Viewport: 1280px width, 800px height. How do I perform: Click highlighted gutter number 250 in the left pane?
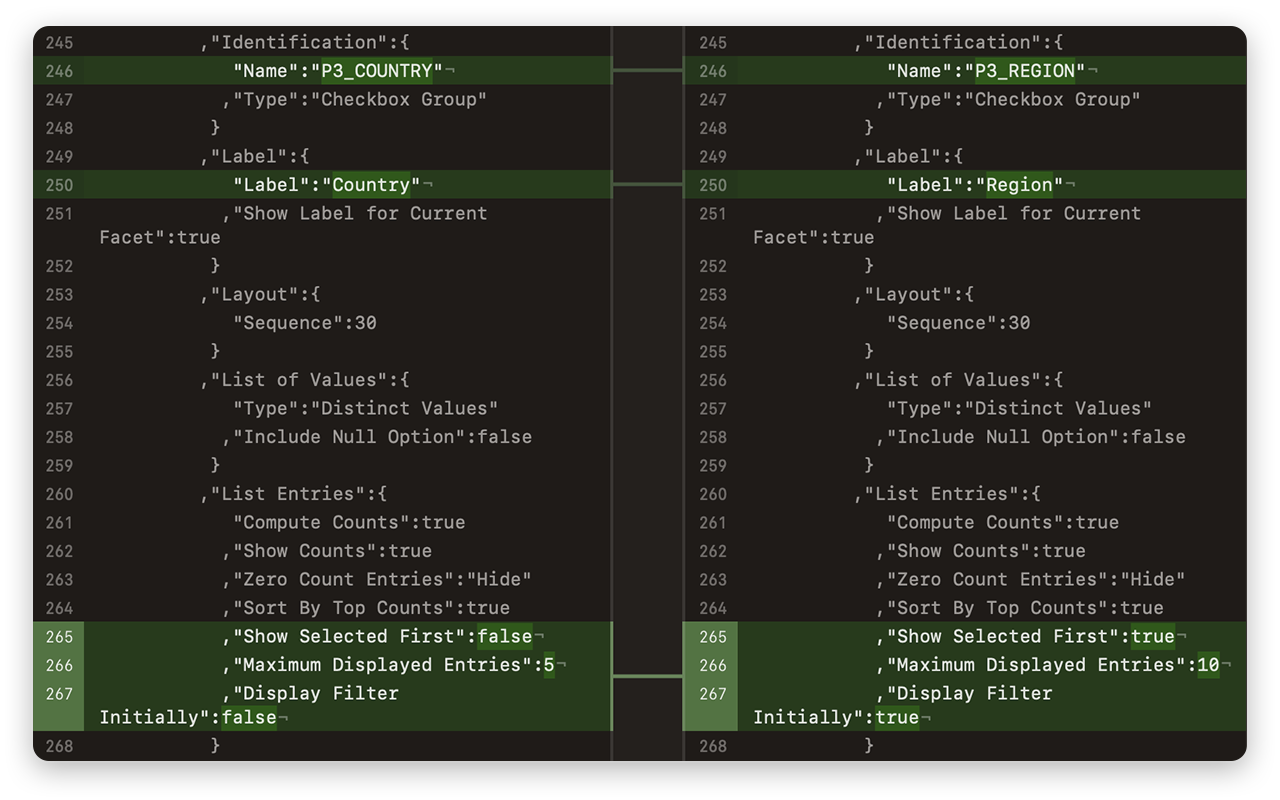tap(58, 185)
